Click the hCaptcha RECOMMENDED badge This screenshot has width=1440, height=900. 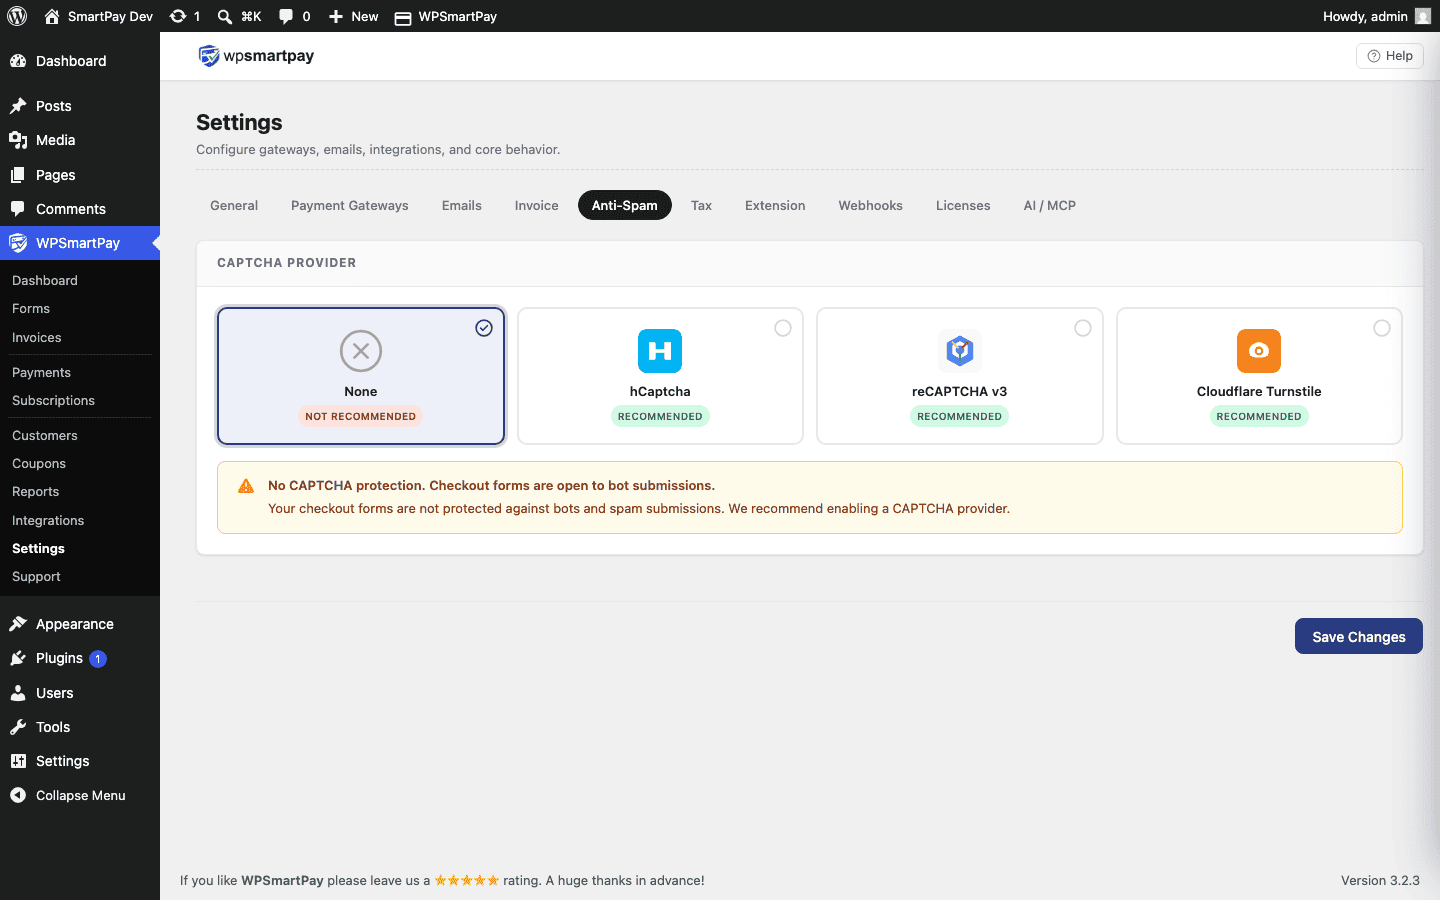660,416
